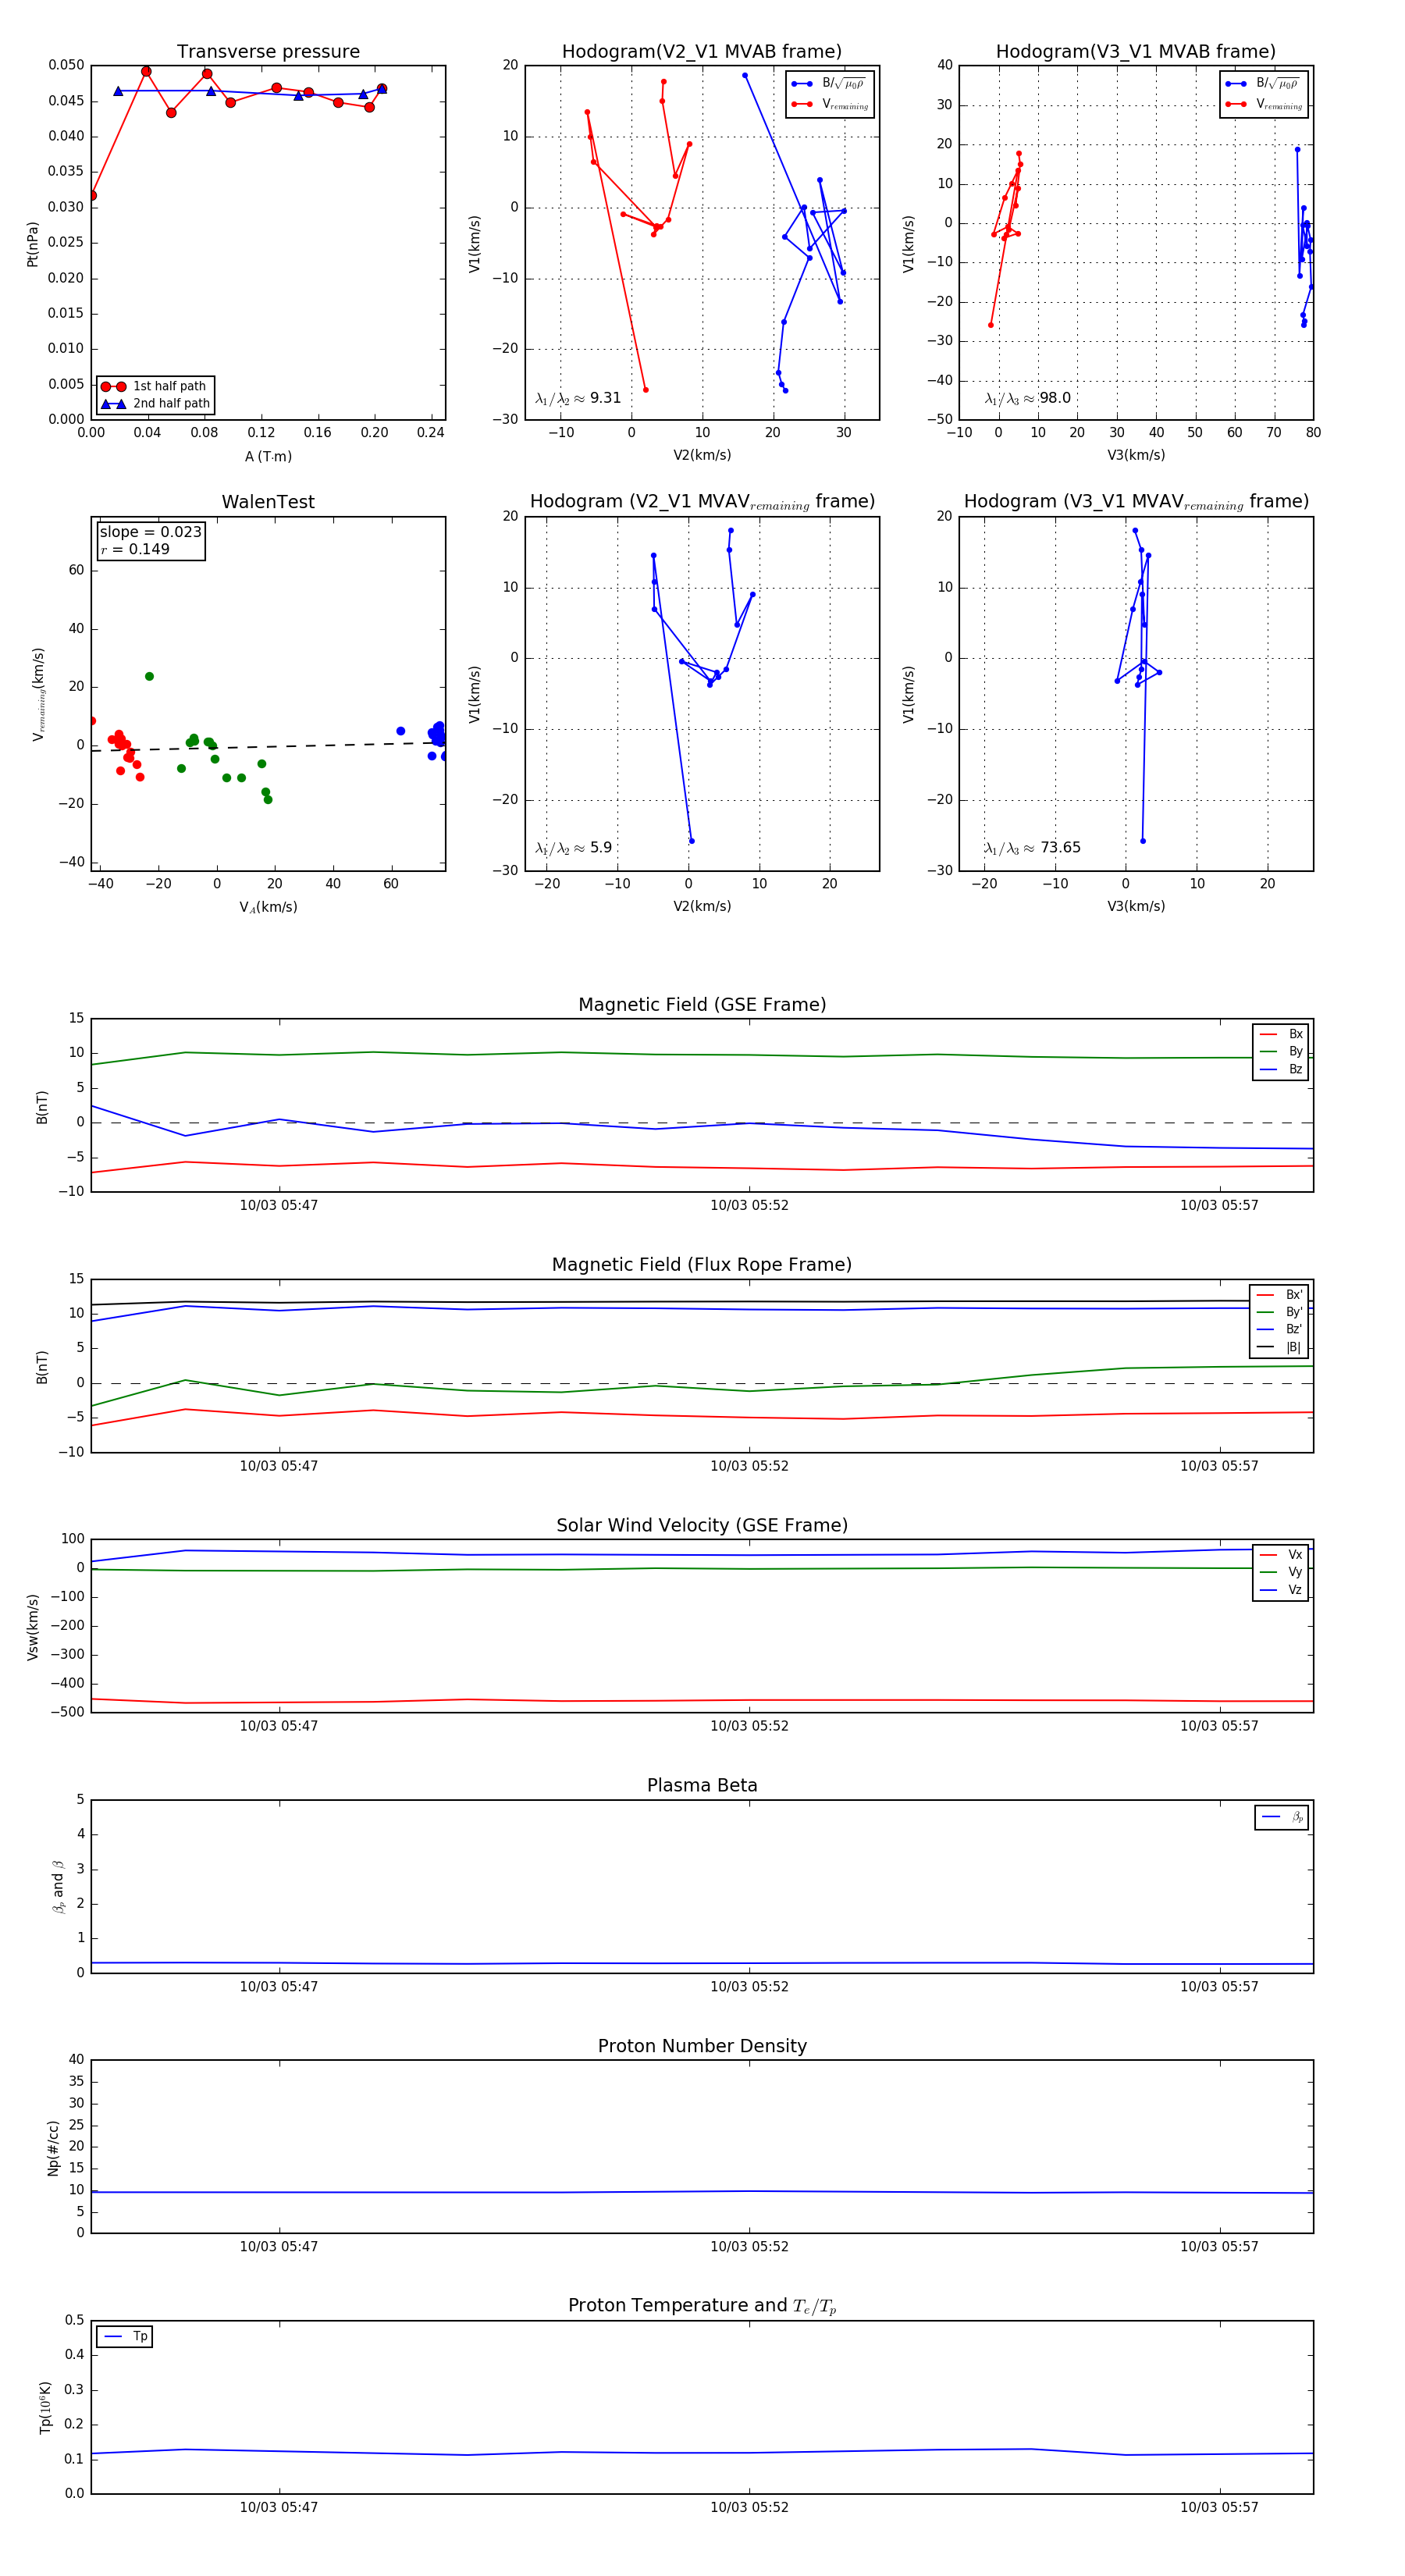Image resolution: width=1405 pixels, height=2576 pixels.
Task: Click the 'Magnetic Field (GSE Frame)' title
Action: click(702, 1005)
